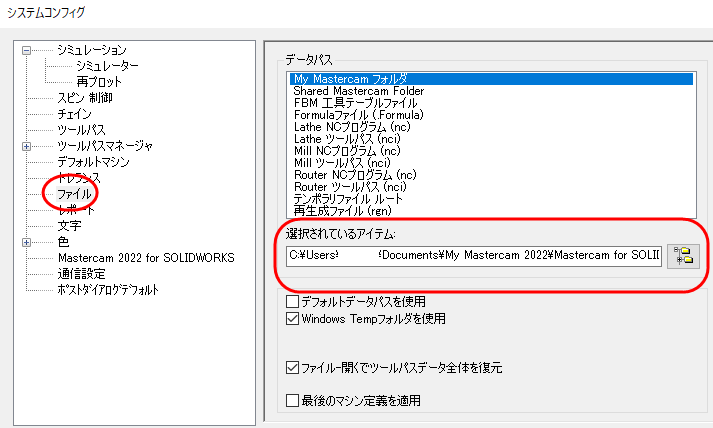The image size is (713, 428).
Task: Expand the ツールパスマネージャ tree node
Action: point(26,146)
